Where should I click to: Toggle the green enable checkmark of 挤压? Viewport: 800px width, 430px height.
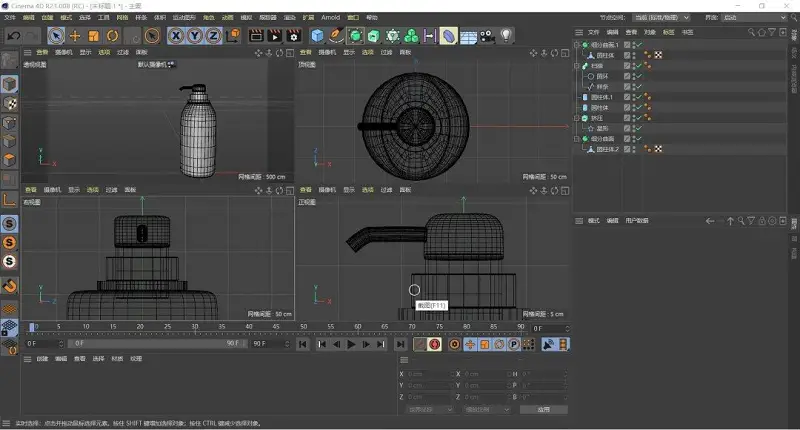pos(638,118)
